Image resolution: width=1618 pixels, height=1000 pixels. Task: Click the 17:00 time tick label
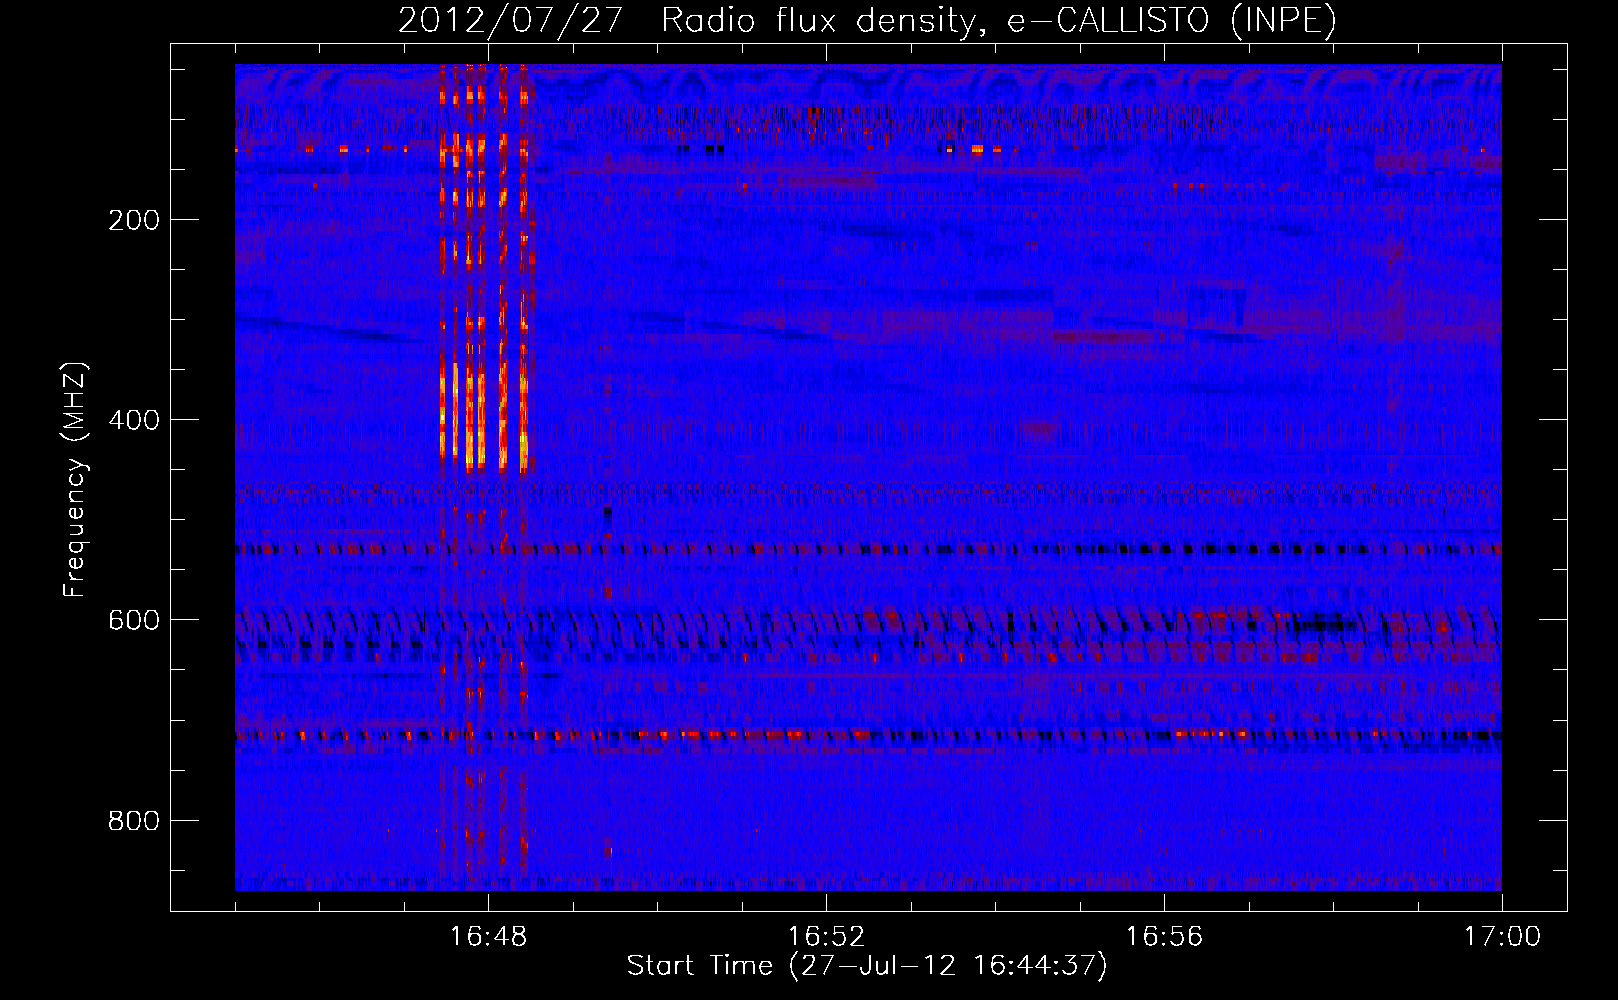tap(1502, 936)
